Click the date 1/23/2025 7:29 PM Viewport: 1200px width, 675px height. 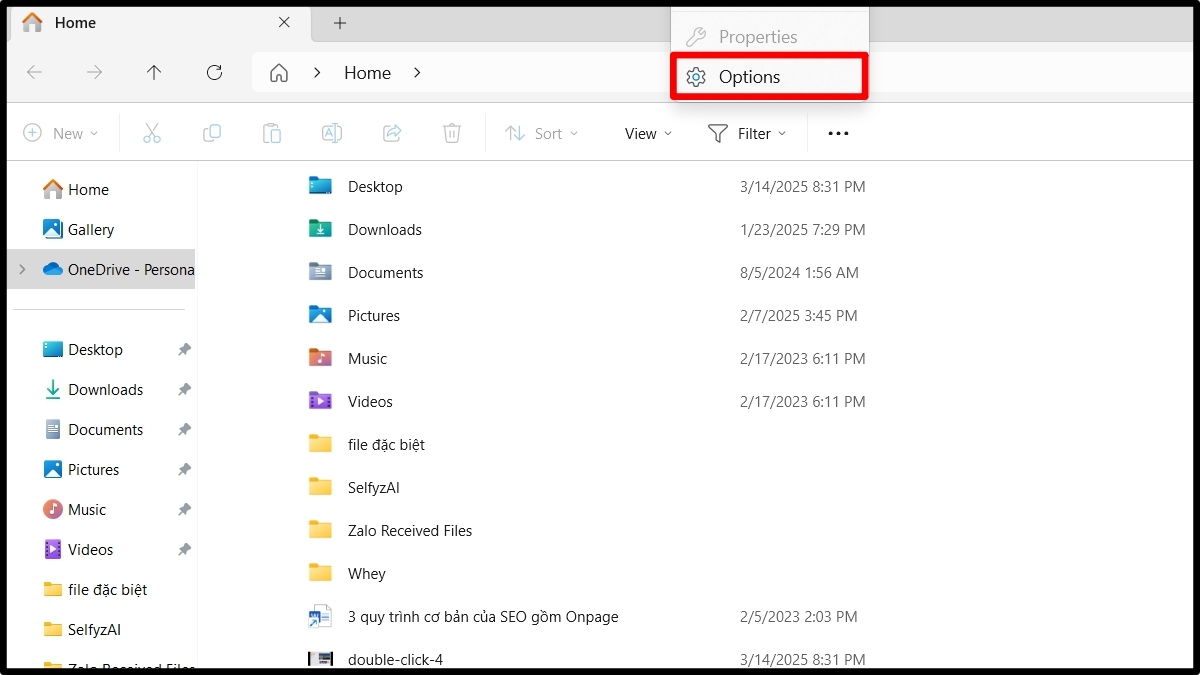[x=803, y=230]
